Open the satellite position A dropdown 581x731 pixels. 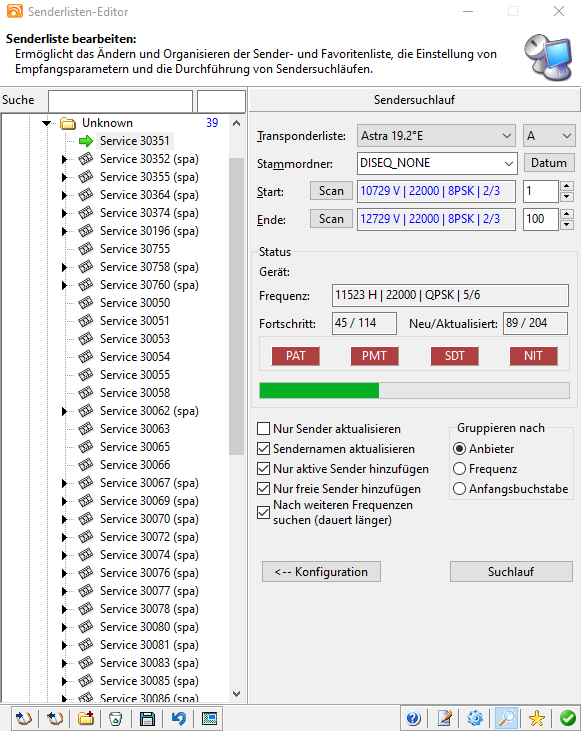coord(549,136)
